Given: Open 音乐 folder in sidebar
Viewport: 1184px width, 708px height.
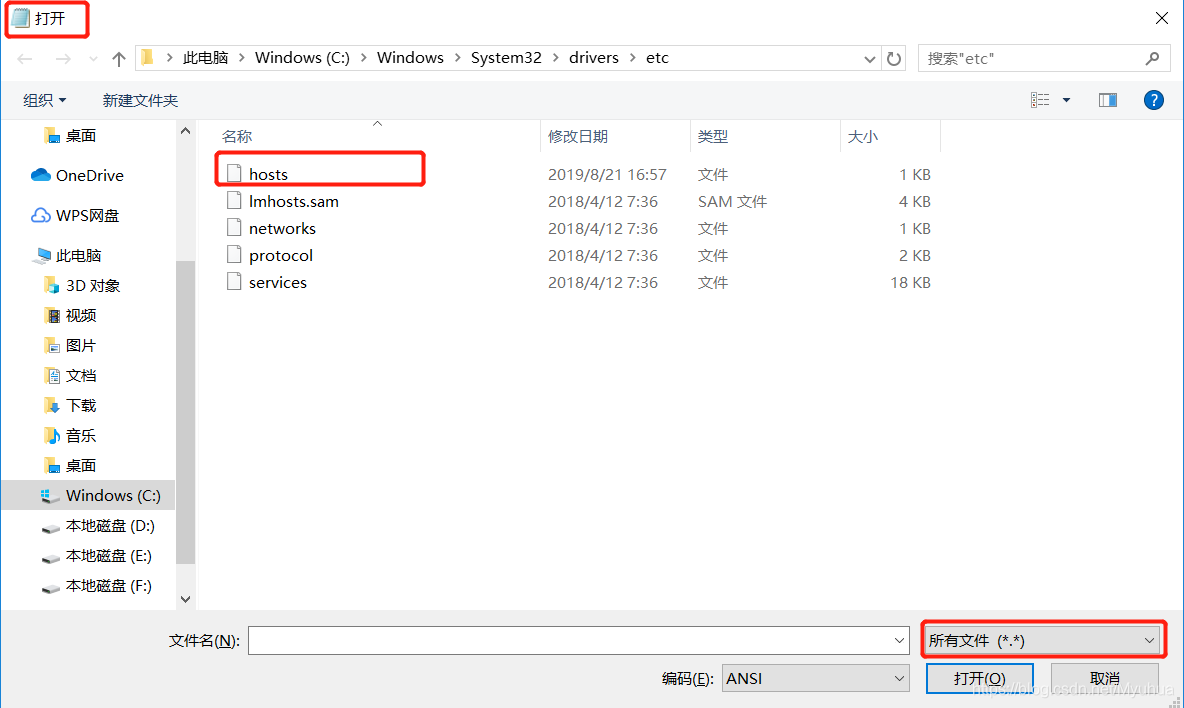Looking at the screenshot, I should pos(80,436).
